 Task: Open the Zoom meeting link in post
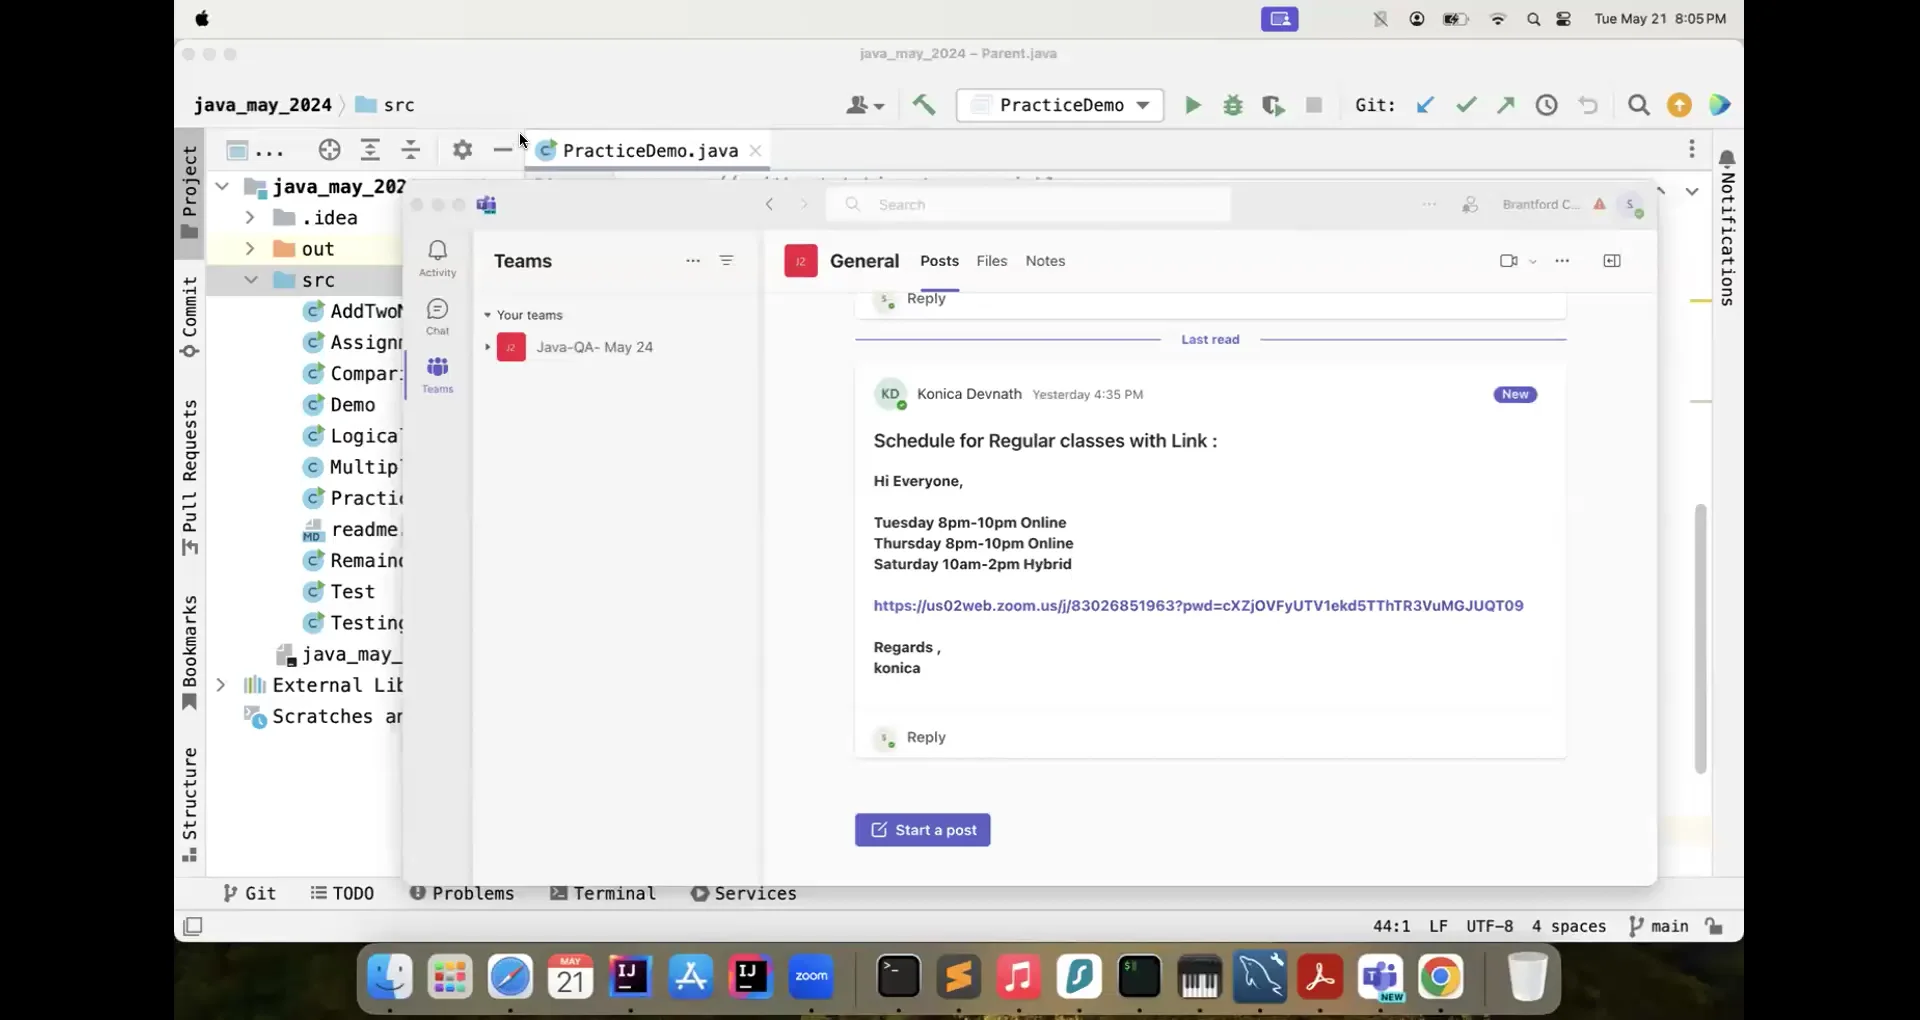click(1198, 605)
